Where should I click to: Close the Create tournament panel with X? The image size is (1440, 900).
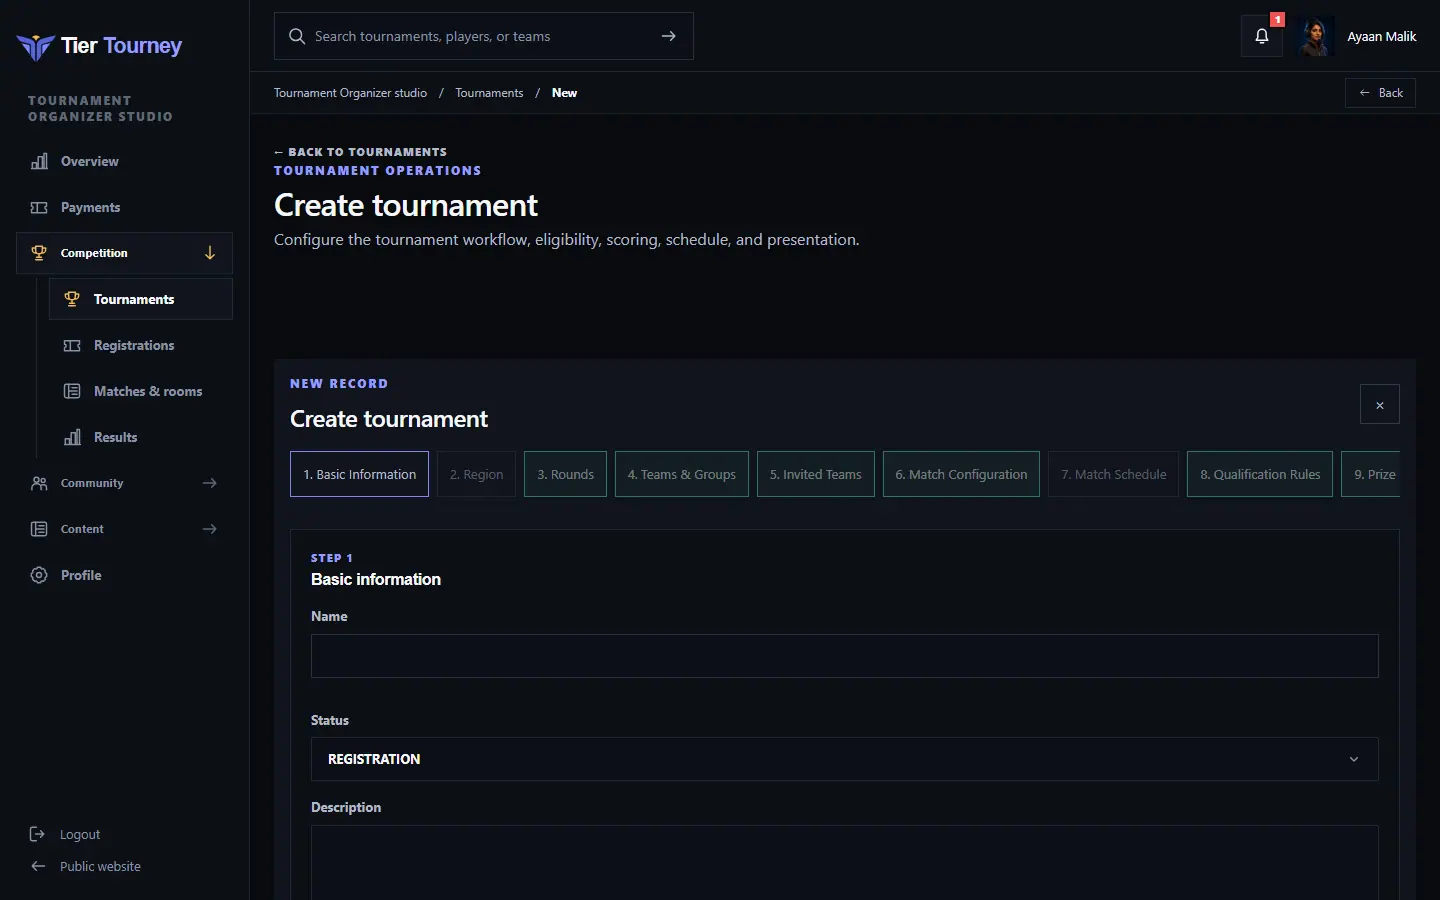1380,405
